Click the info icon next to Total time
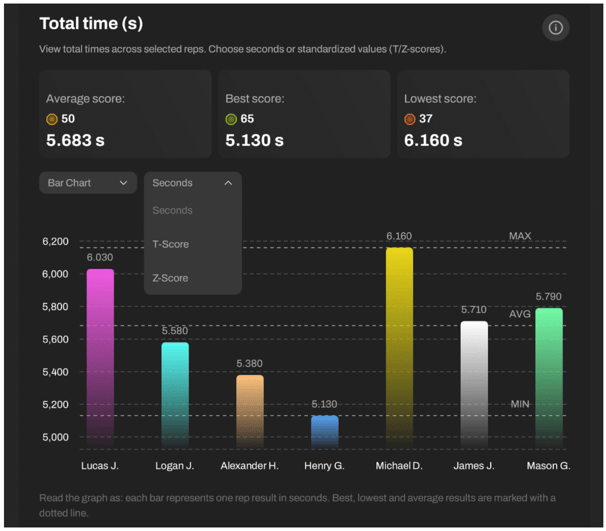 tap(556, 27)
